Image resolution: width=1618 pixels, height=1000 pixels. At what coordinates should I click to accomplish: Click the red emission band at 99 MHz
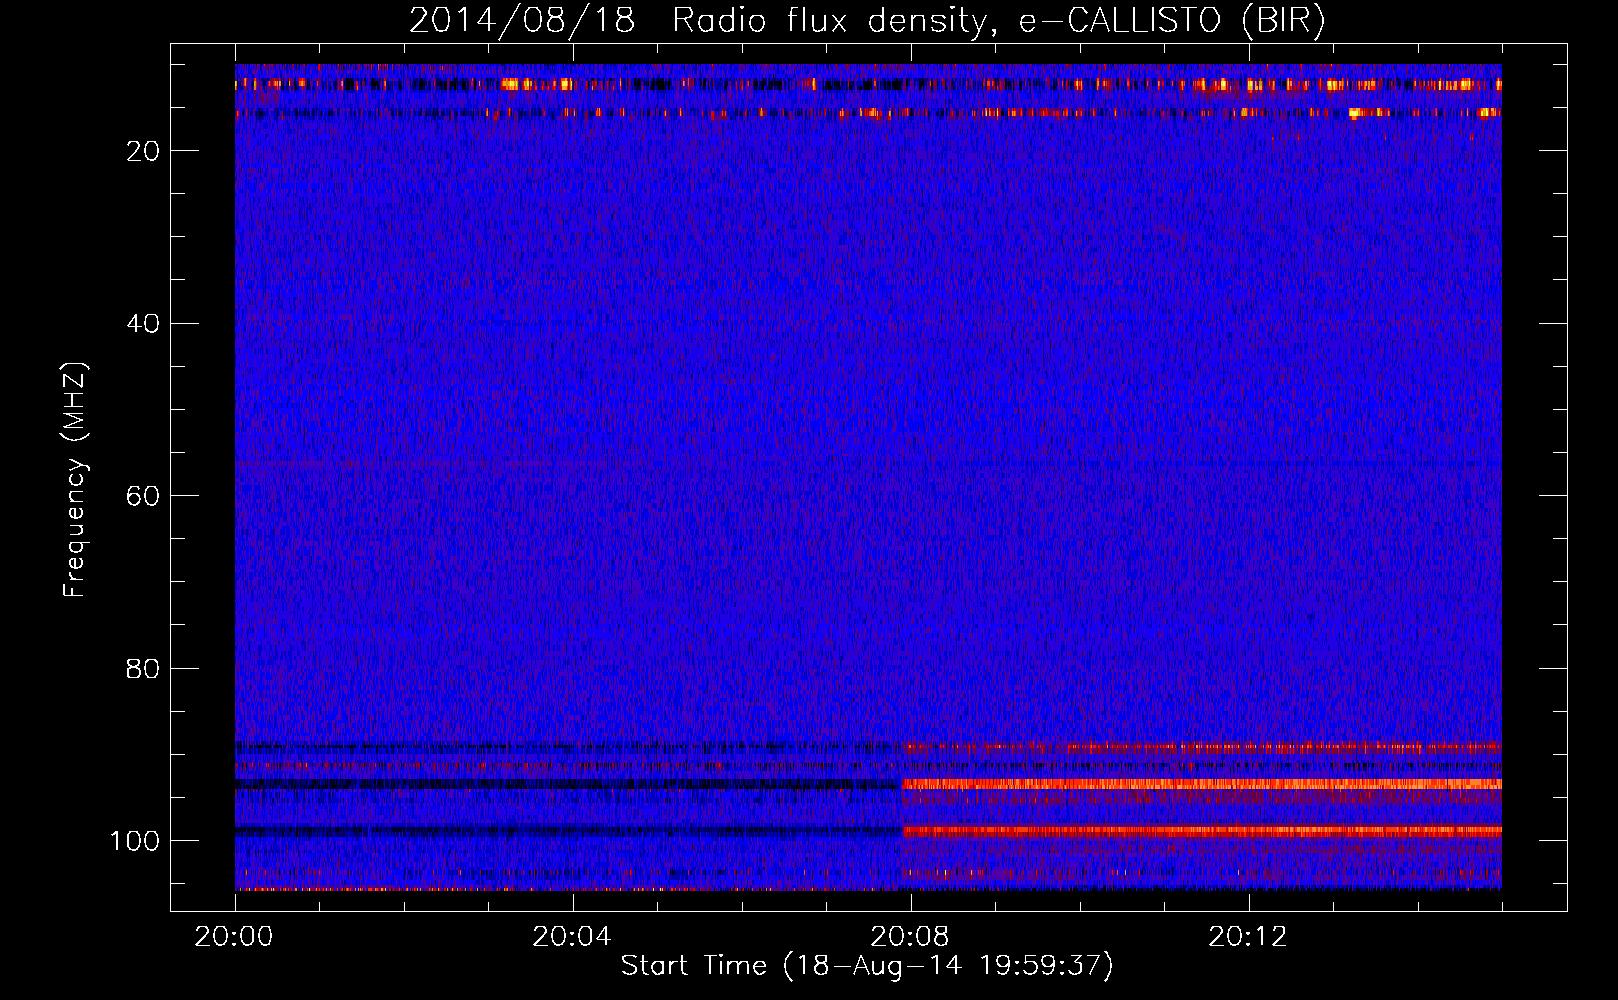point(1202,831)
